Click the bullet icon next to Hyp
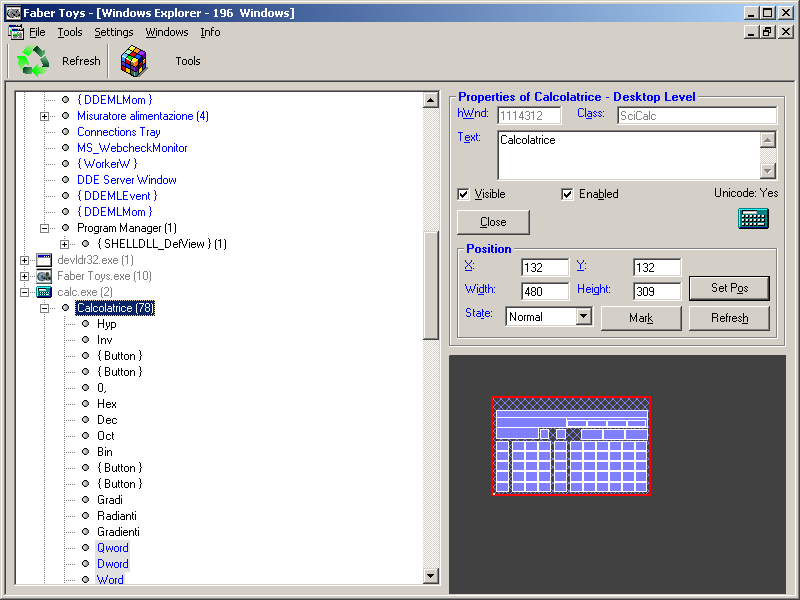 86,324
